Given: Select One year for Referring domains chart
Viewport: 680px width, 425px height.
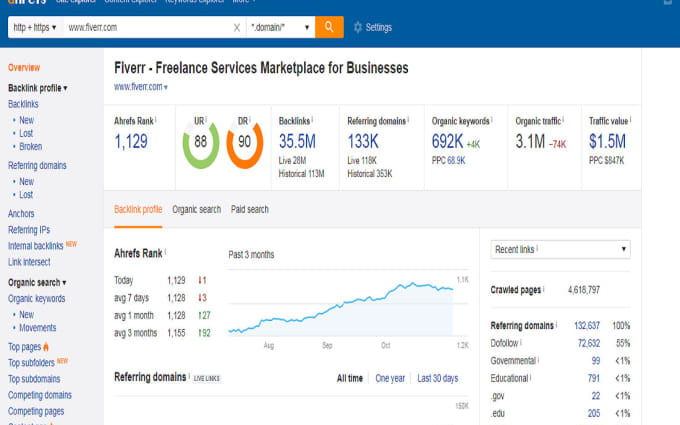Looking at the screenshot, I should pos(390,379).
